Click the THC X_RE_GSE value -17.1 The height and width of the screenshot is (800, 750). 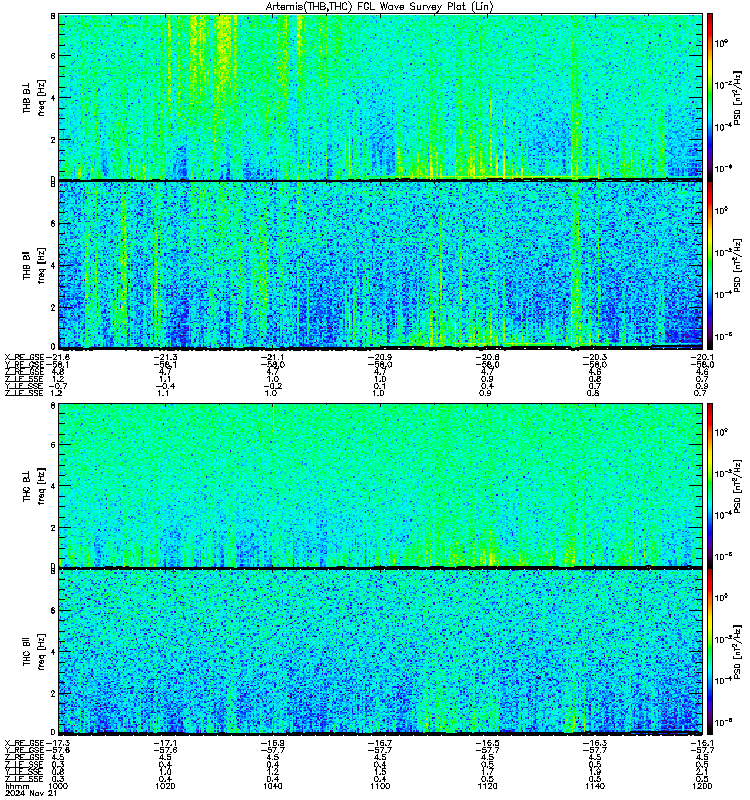[x=165, y=743]
